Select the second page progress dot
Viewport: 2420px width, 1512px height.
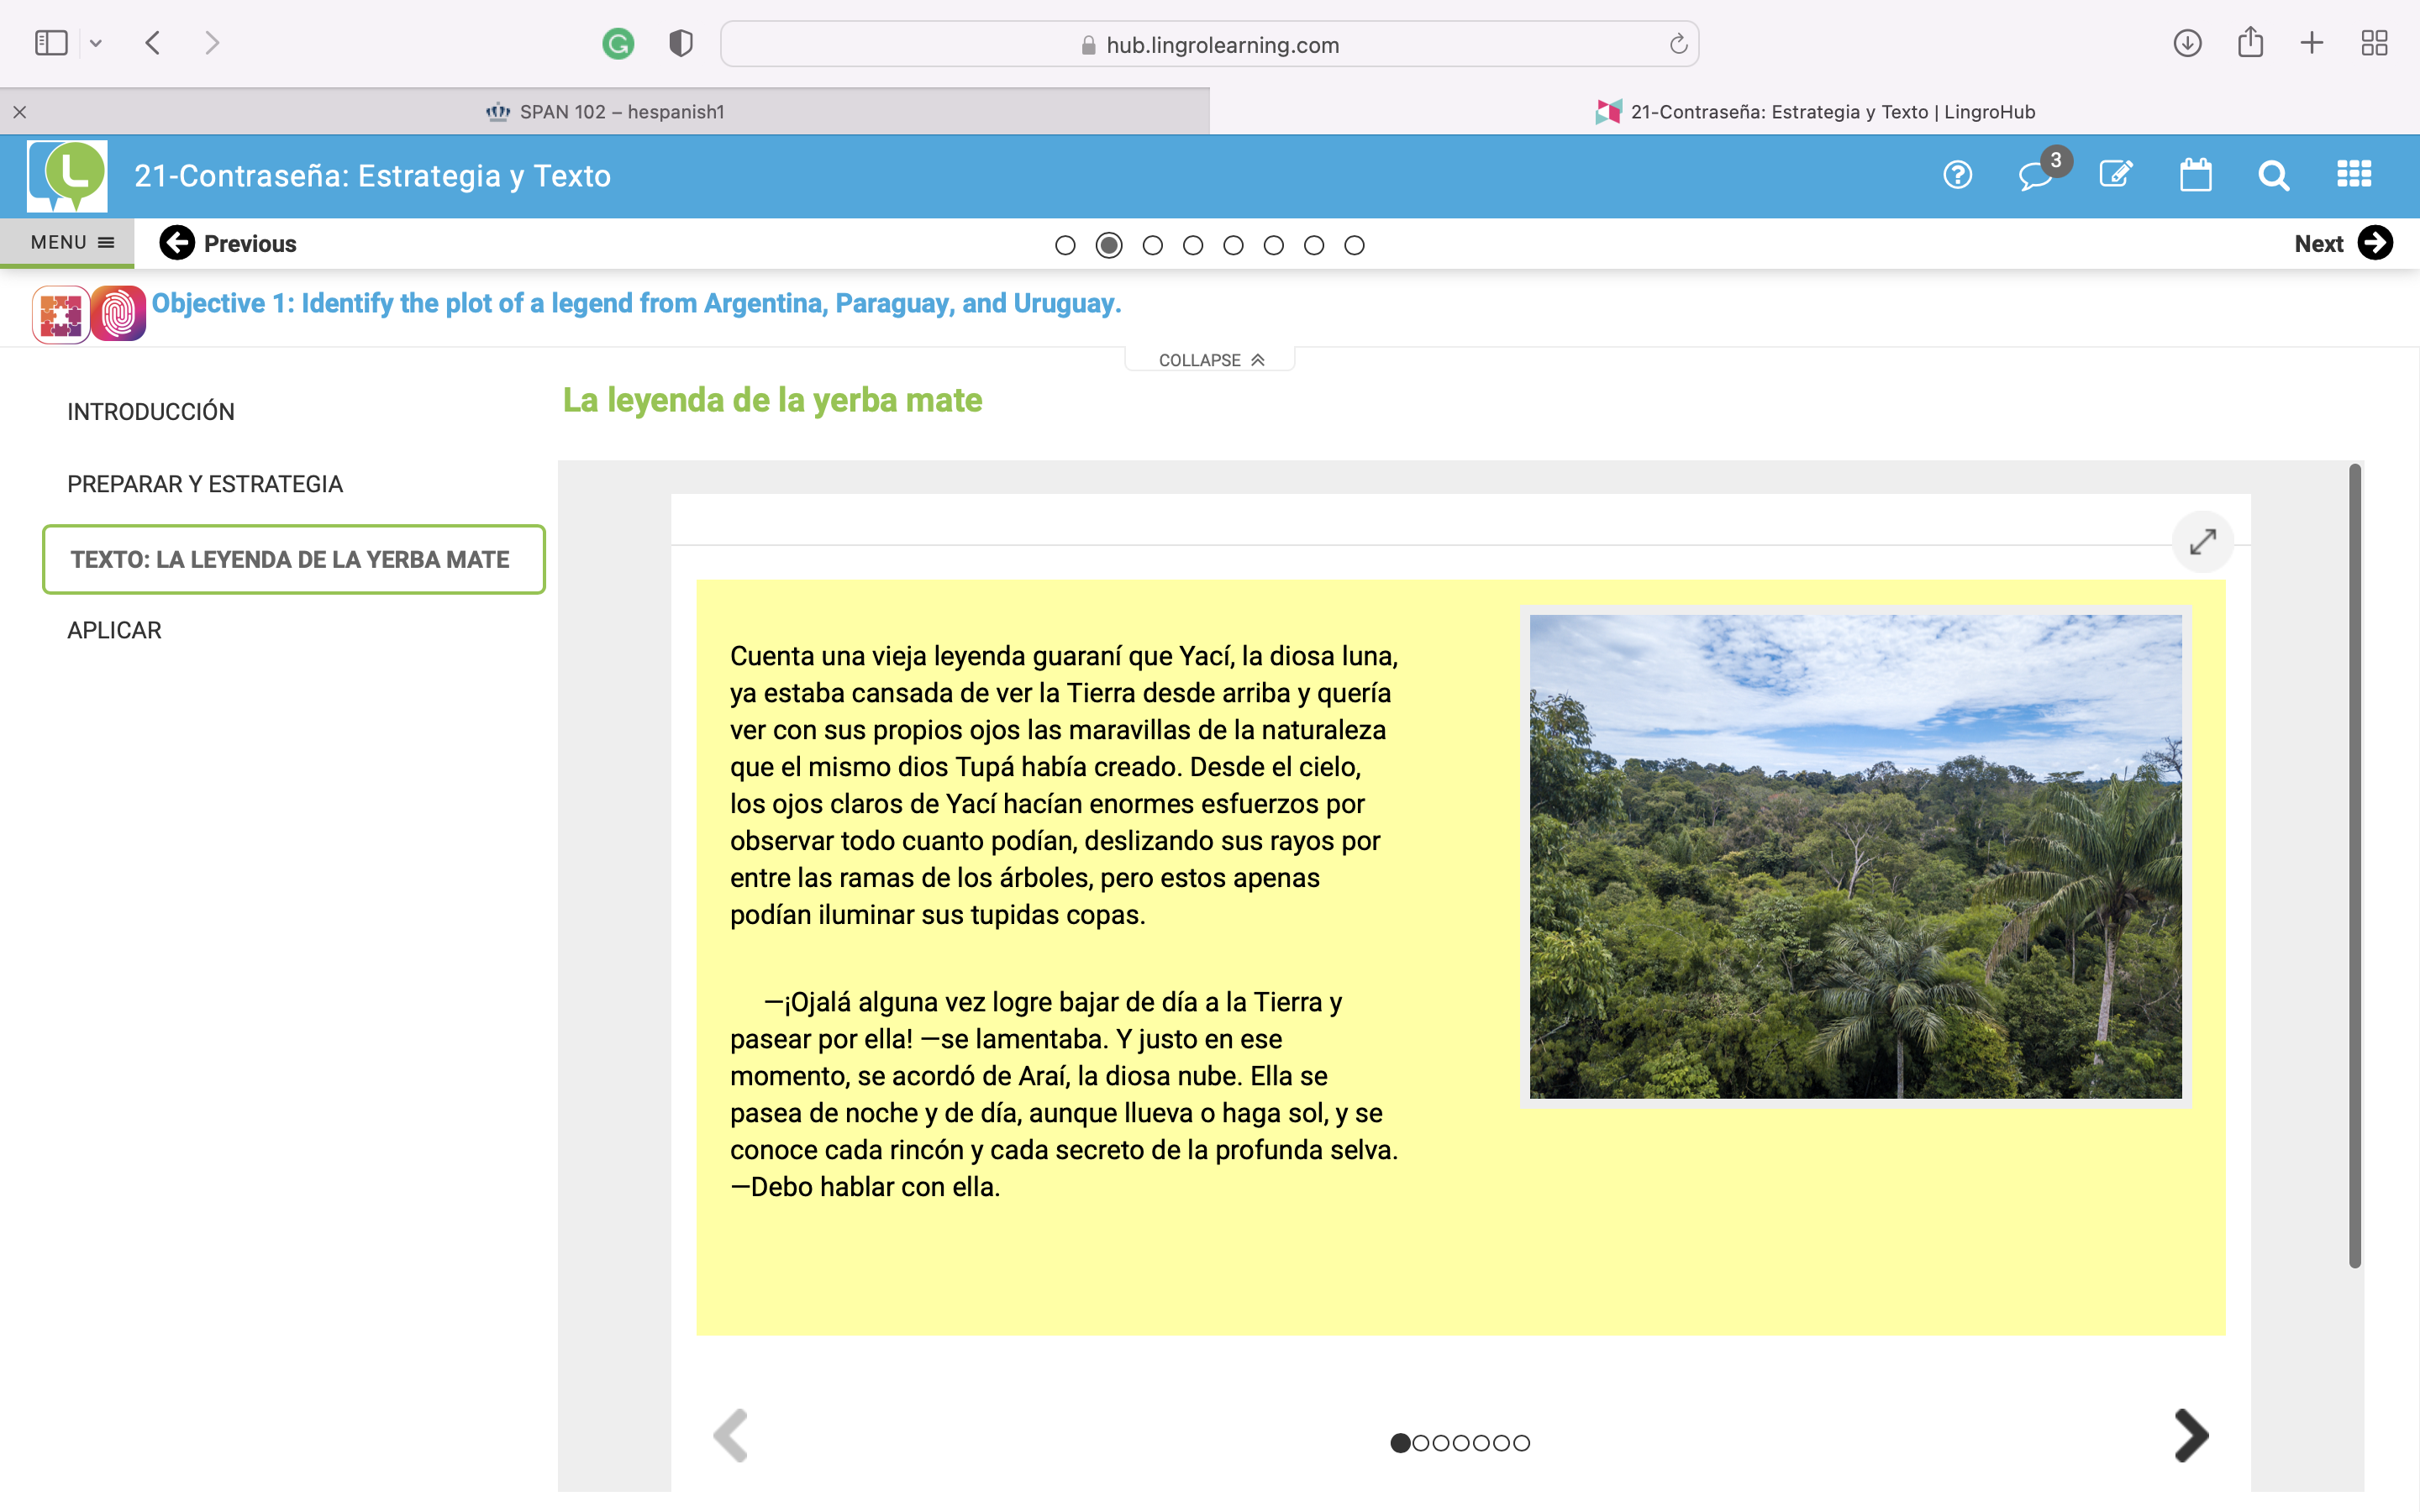pyautogui.click(x=1109, y=245)
